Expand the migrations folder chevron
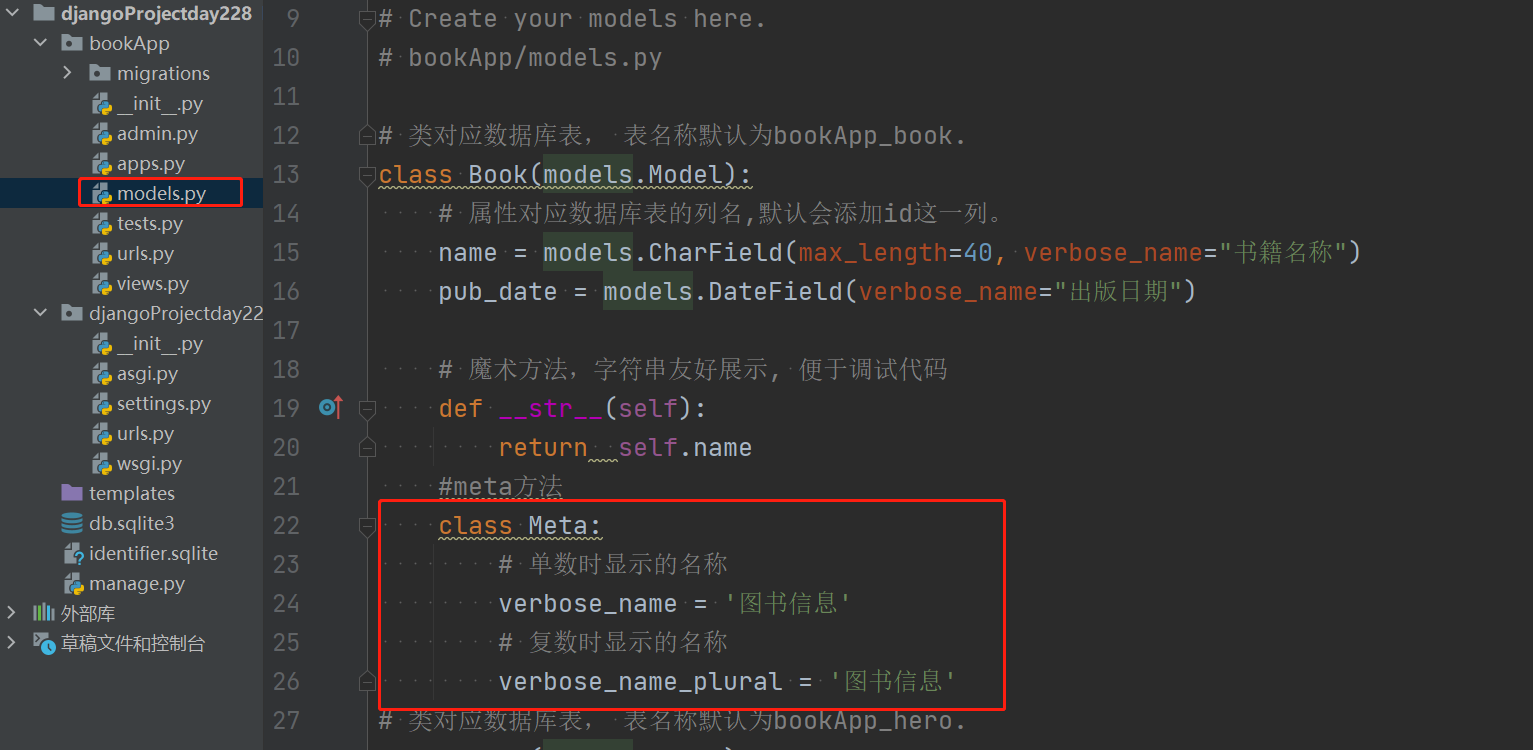Viewport: 1533px width, 750px height. coord(67,73)
